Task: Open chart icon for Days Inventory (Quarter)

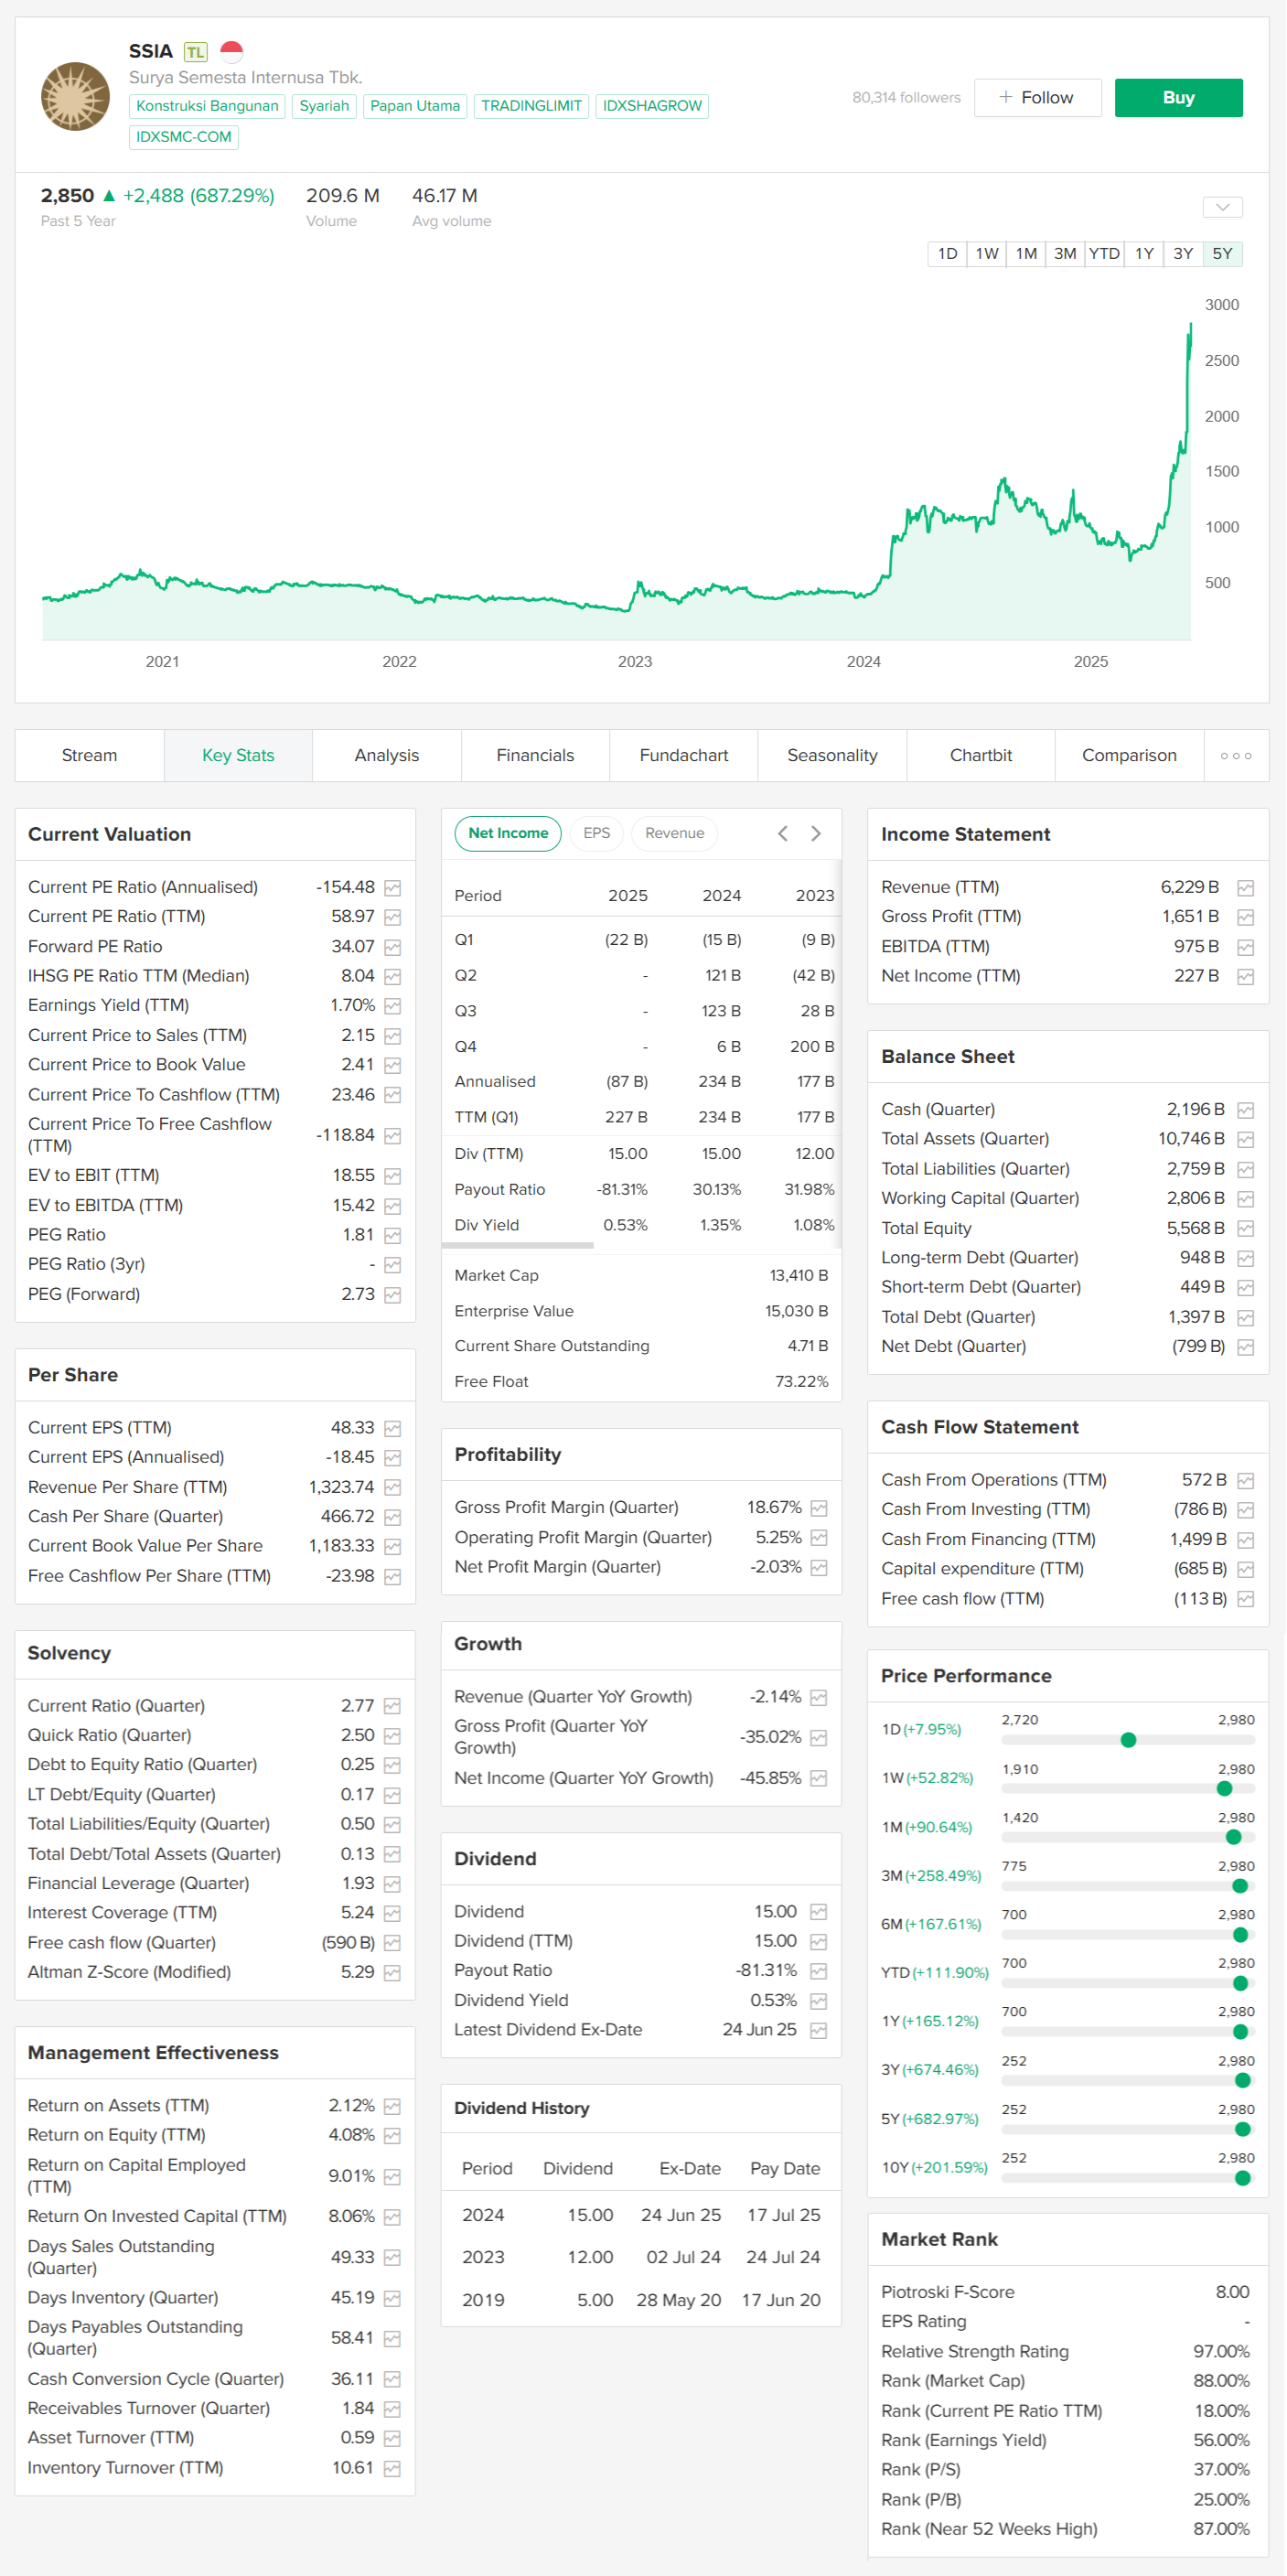Action: 393,2299
